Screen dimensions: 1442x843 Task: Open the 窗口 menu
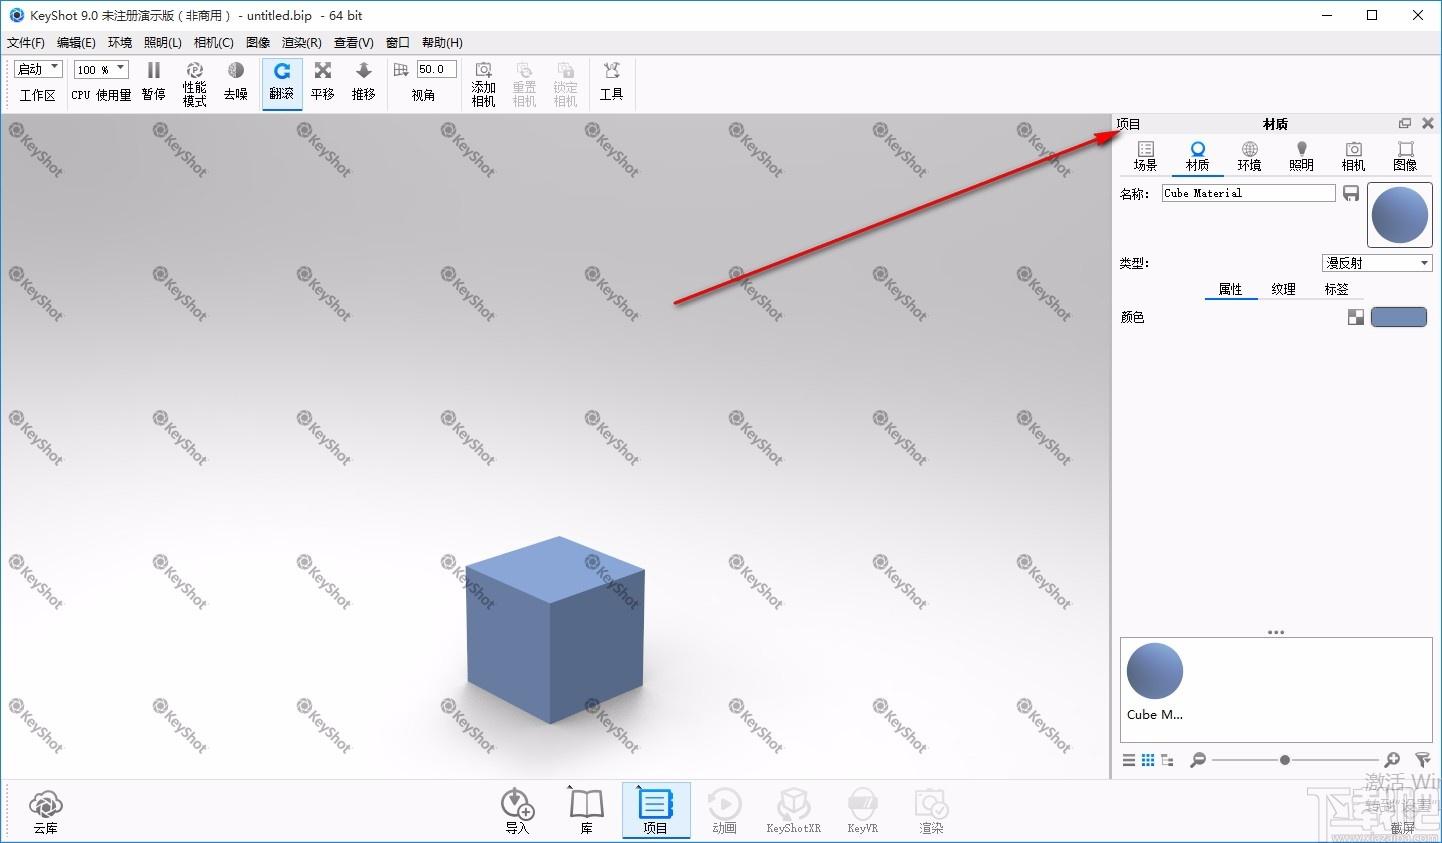pyautogui.click(x=398, y=42)
